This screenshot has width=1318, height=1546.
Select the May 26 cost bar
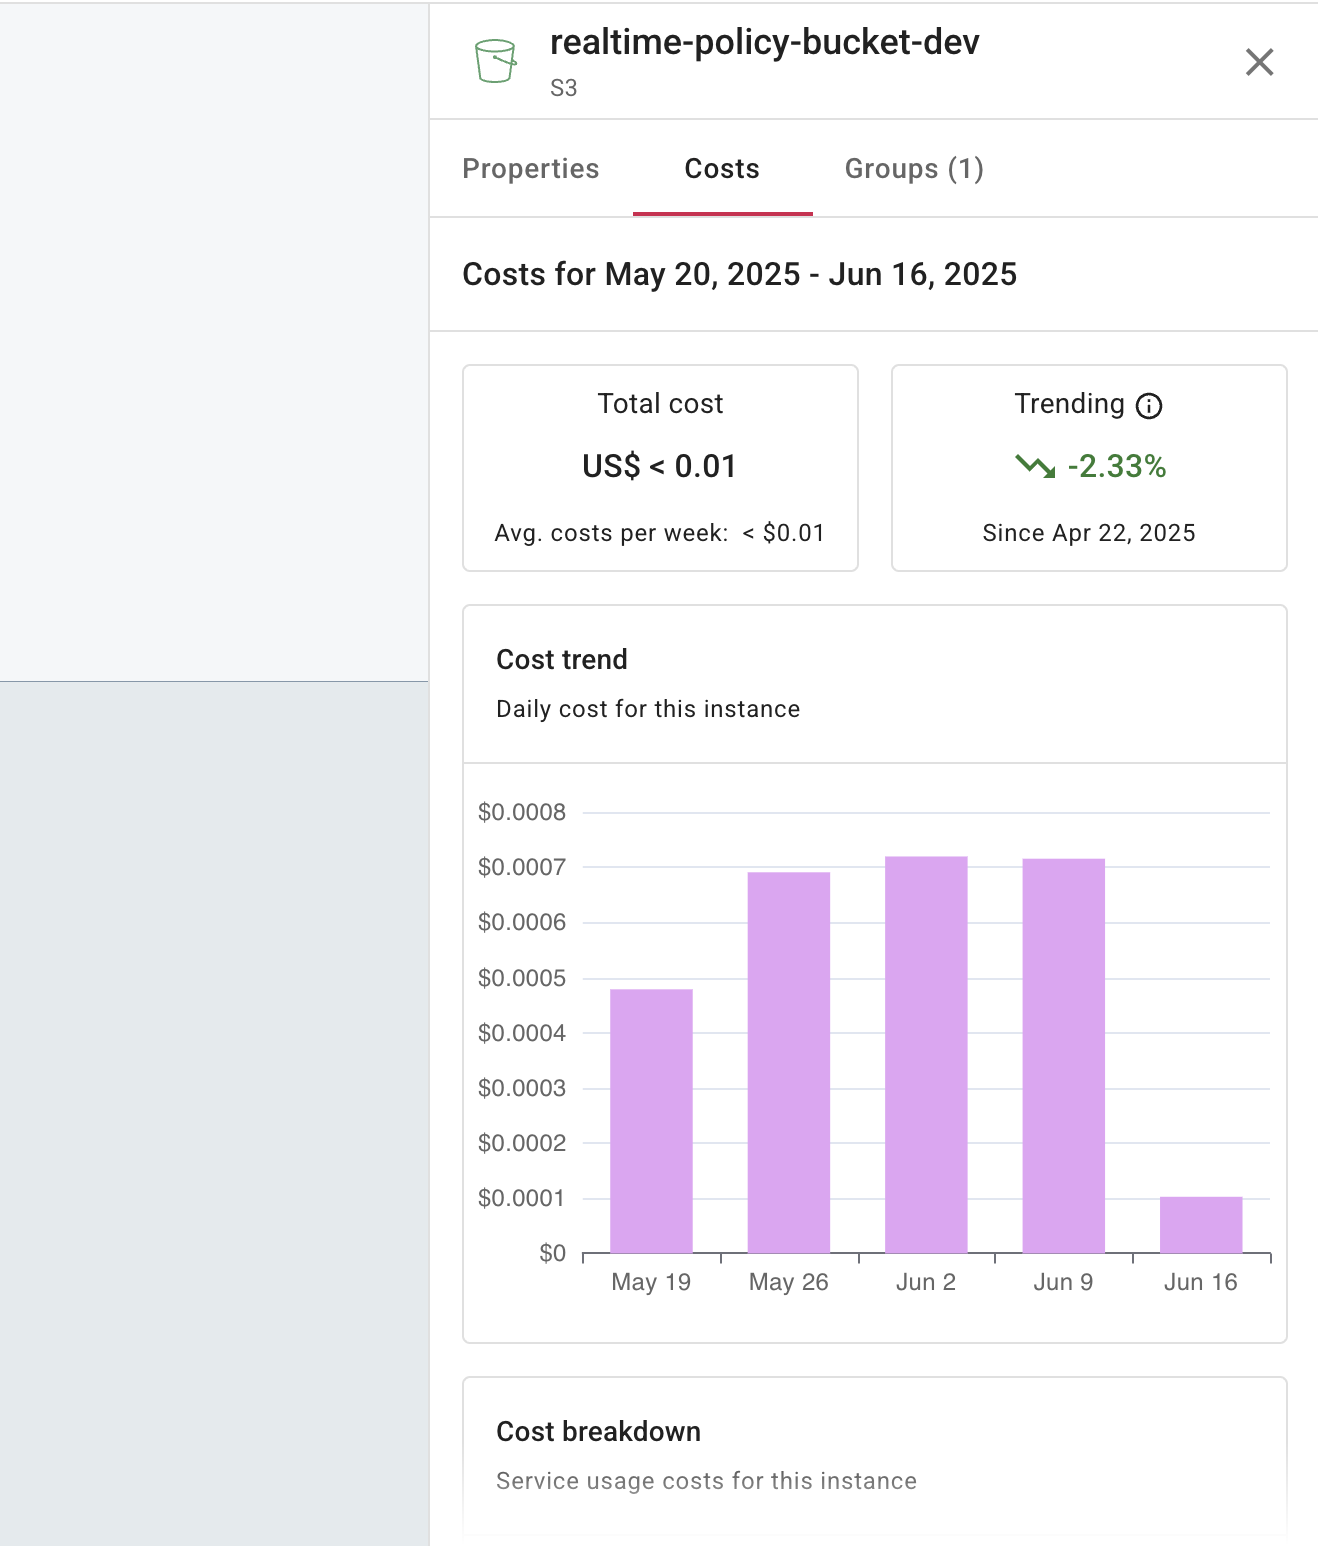pos(788,1060)
